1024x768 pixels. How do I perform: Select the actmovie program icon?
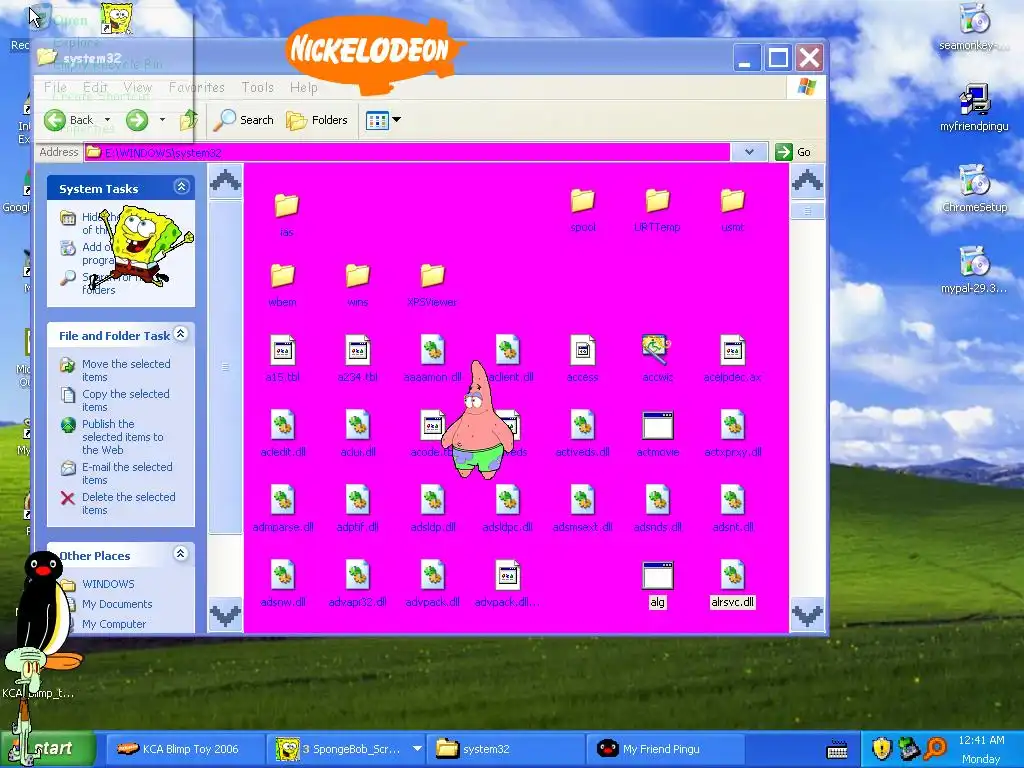point(657,434)
